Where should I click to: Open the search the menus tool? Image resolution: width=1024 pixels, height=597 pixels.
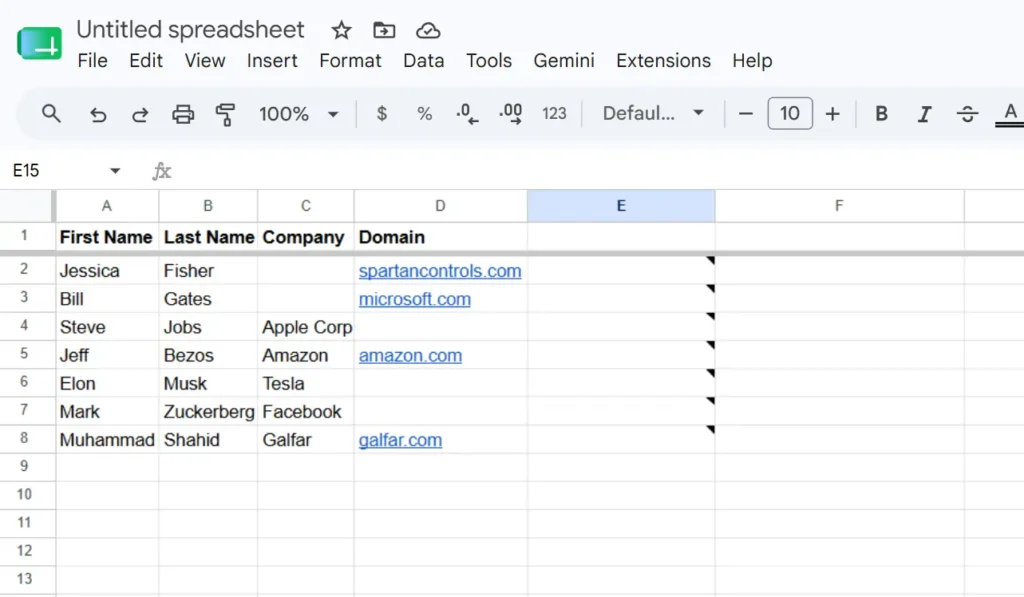pyautogui.click(x=51, y=114)
